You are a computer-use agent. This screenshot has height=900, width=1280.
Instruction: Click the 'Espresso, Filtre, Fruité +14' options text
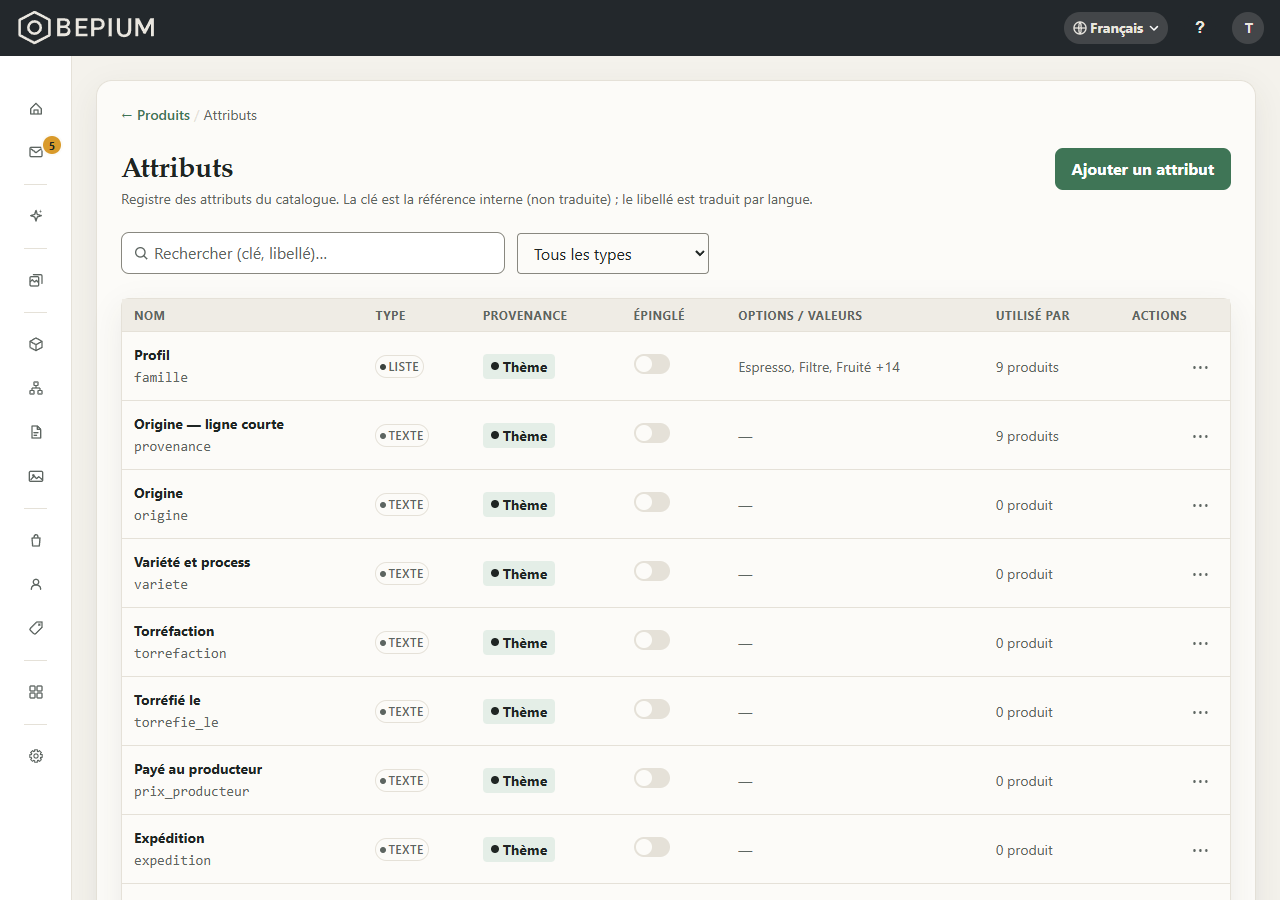[819, 367]
